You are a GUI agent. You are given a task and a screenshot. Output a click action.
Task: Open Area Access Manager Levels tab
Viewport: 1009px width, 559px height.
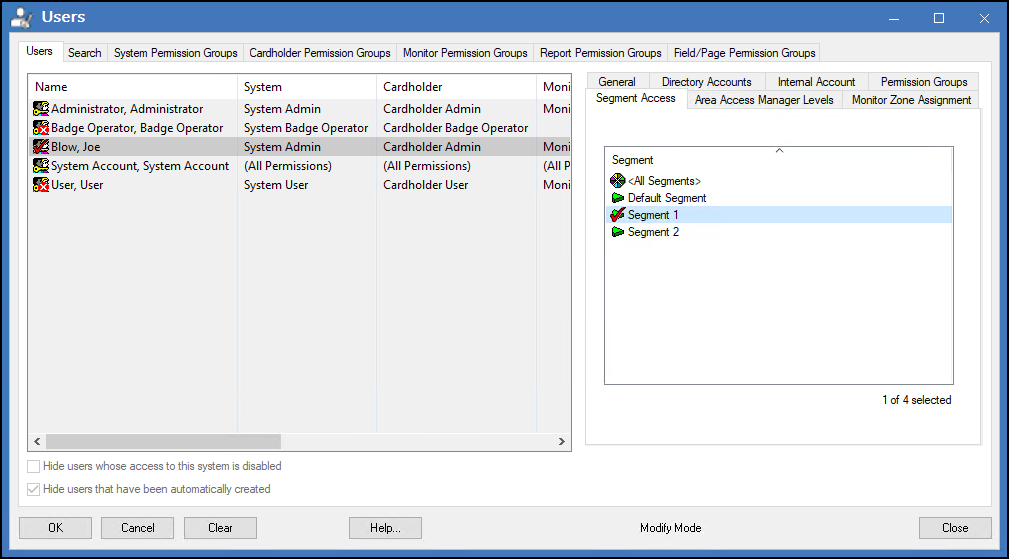tap(764, 100)
